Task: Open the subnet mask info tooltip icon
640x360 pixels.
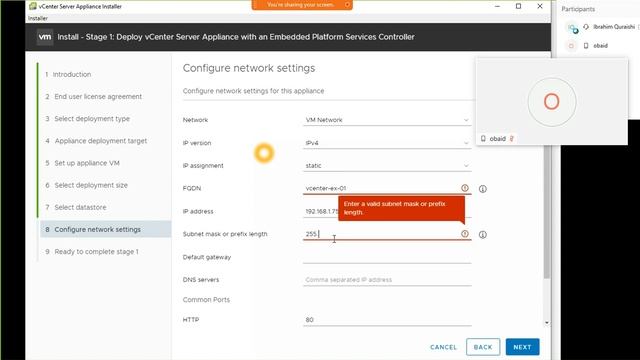Action: click(482, 235)
